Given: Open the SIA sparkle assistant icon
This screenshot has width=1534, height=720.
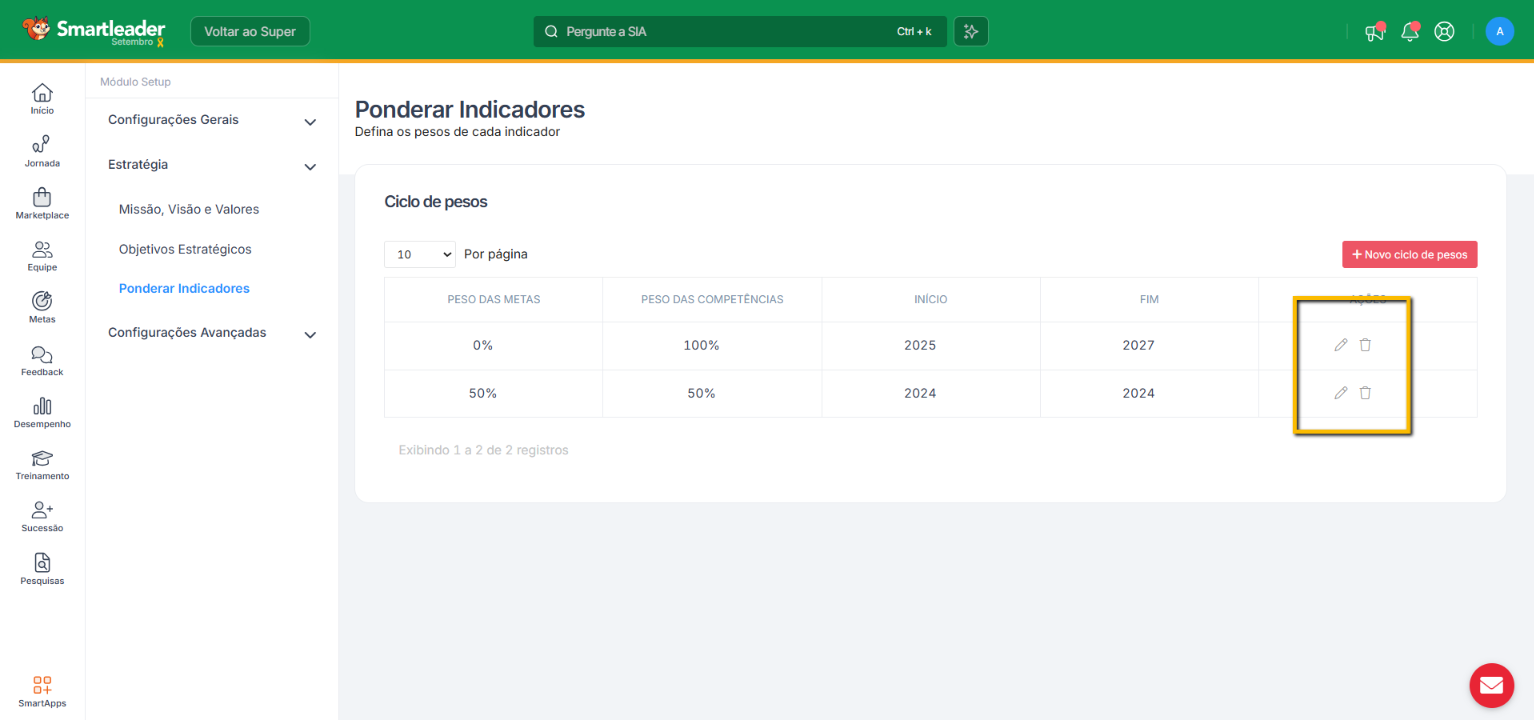Looking at the screenshot, I should (970, 31).
